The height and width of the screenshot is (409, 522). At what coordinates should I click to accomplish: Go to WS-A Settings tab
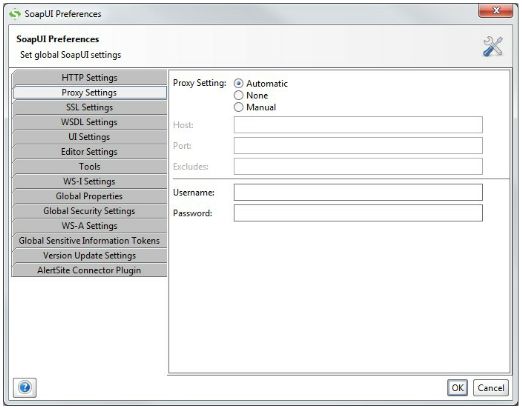coord(89,226)
